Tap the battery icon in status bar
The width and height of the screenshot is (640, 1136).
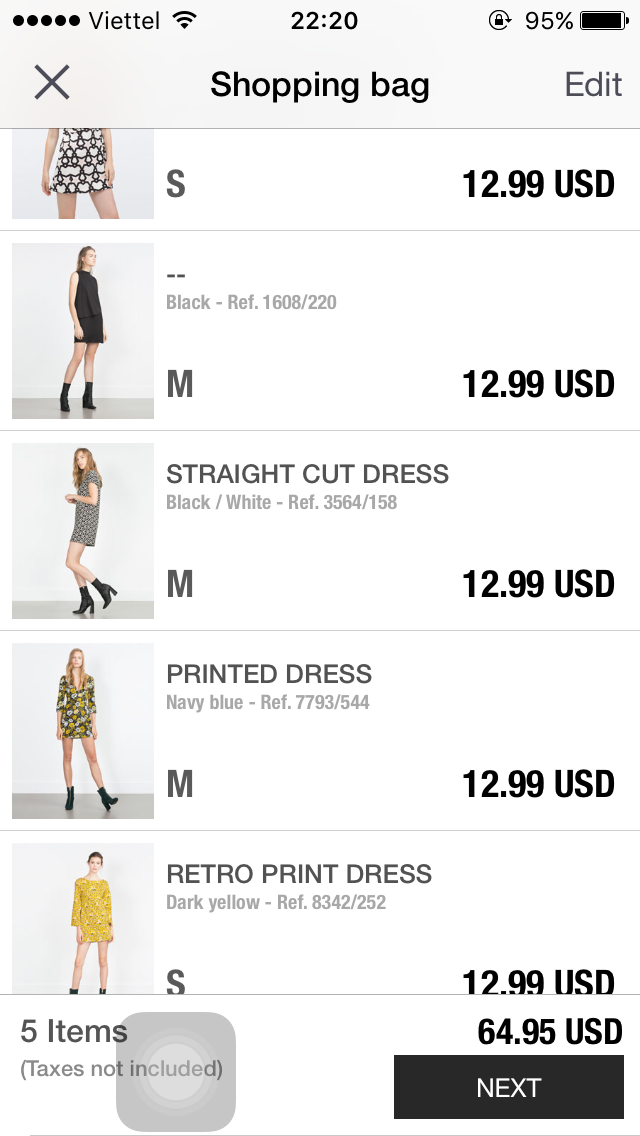(x=604, y=20)
